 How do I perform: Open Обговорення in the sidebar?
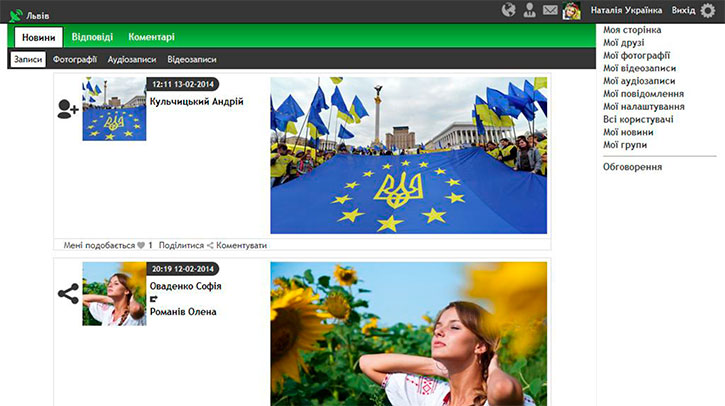click(x=632, y=167)
